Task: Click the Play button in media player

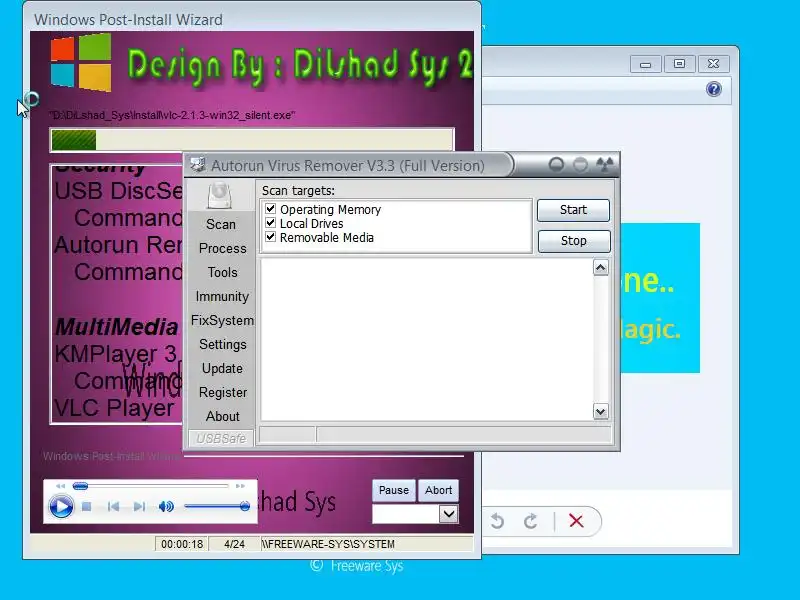Action: click(61, 507)
